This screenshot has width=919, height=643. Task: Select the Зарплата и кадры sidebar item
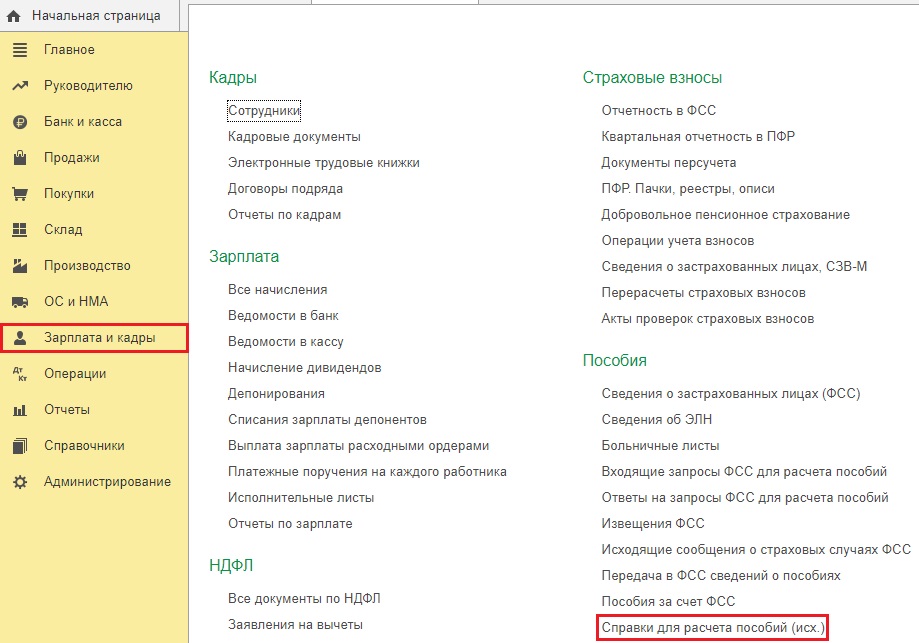click(99, 338)
